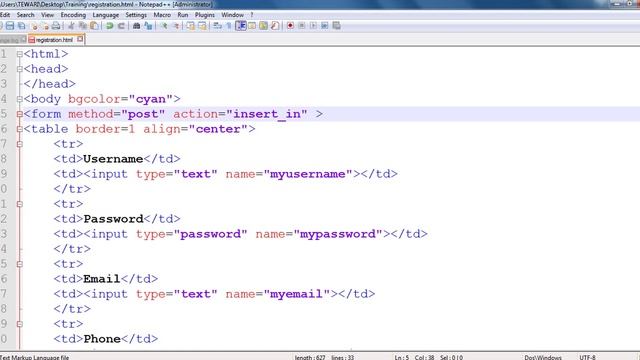Screen dimensions: 640x360
Task: Click the Copy toolbar icon
Action: [x=83, y=26]
